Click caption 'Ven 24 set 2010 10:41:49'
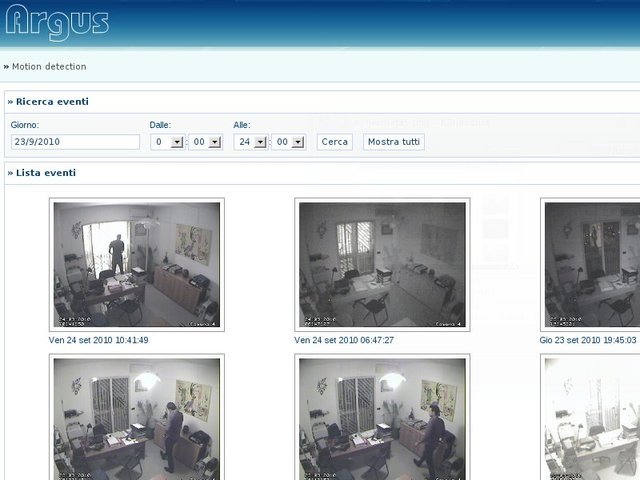The height and width of the screenshot is (480, 640). (x=98, y=340)
